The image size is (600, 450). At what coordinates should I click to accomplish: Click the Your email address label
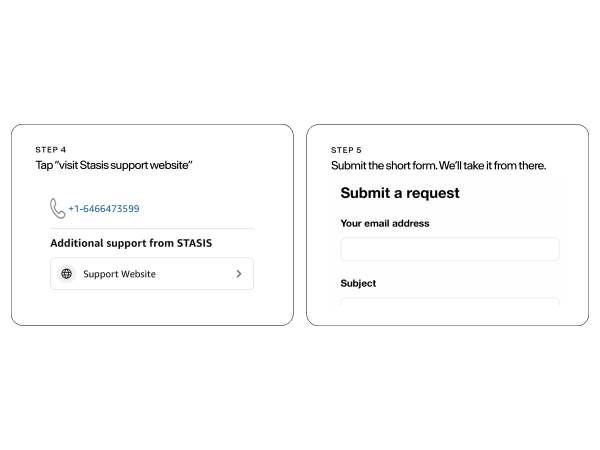click(x=385, y=223)
